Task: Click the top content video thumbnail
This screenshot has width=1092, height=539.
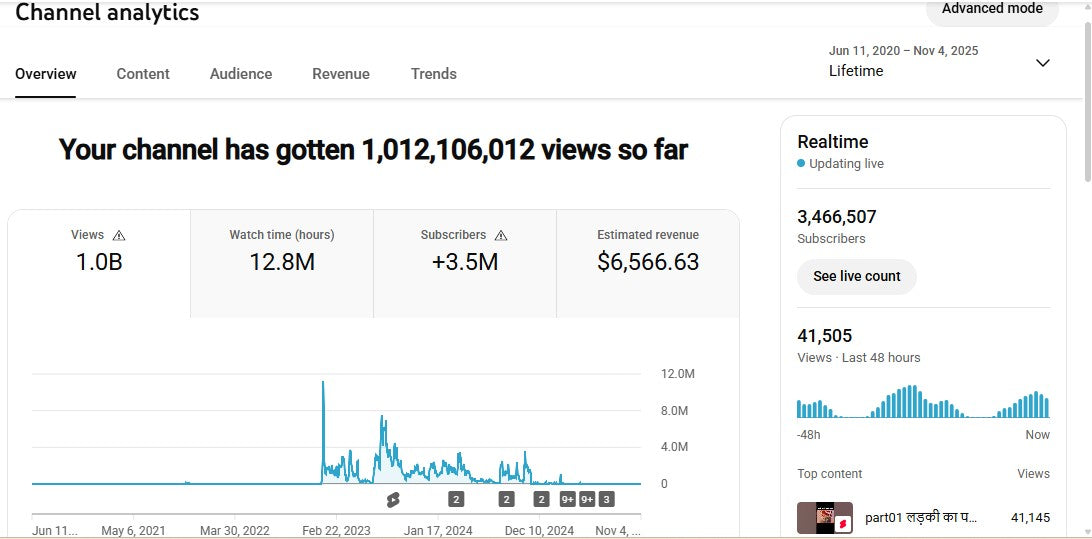Action: 824,518
